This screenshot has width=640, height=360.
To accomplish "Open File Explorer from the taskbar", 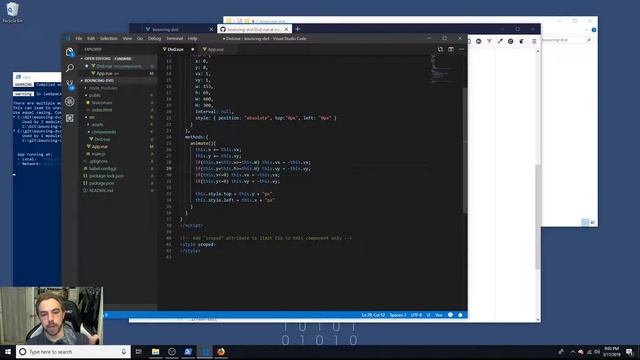I will [156, 351].
